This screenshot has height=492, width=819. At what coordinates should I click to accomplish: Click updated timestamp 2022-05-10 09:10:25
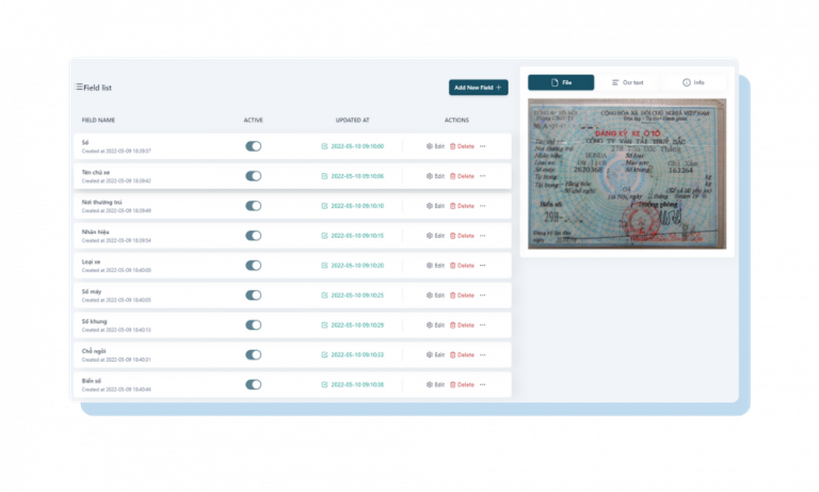(x=357, y=295)
